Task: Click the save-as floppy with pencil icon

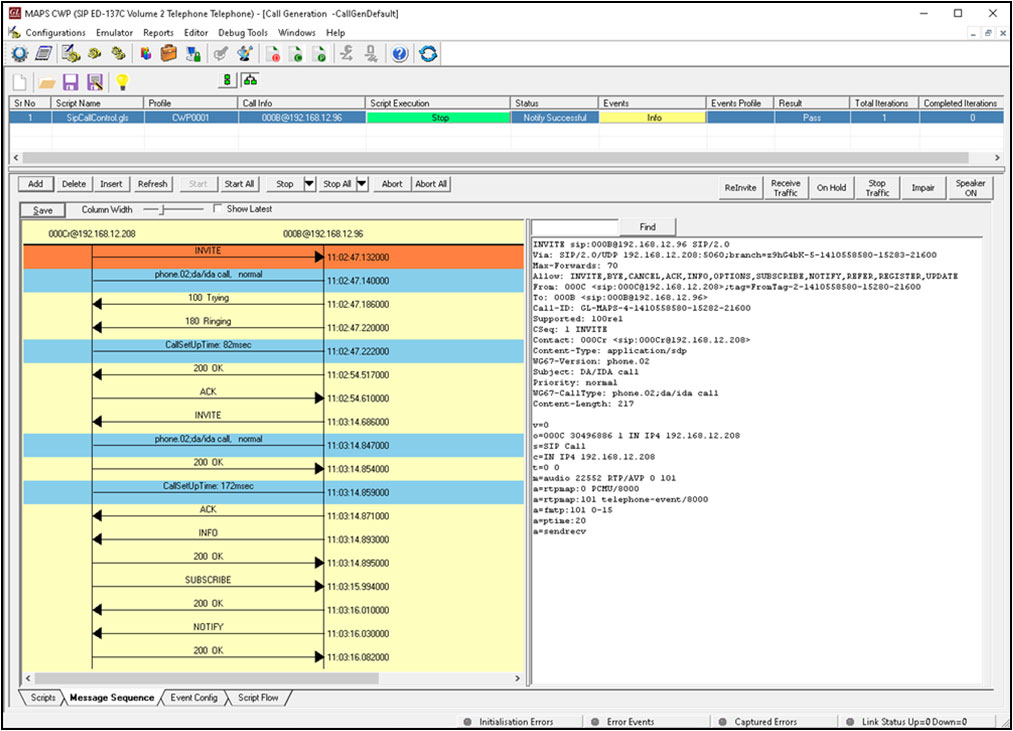Action: coord(96,82)
